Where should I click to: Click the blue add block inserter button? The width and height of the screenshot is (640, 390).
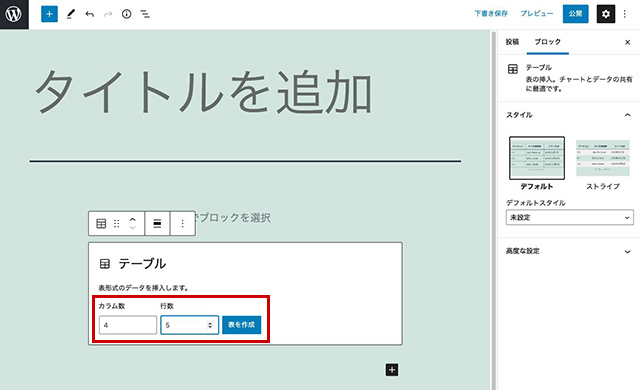(x=49, y=14)
